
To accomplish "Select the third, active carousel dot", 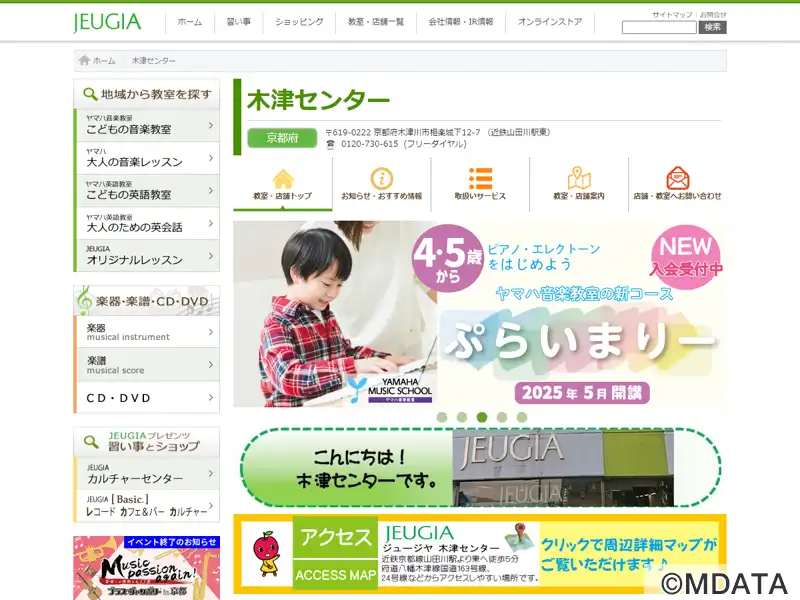I will click(482, 417).
